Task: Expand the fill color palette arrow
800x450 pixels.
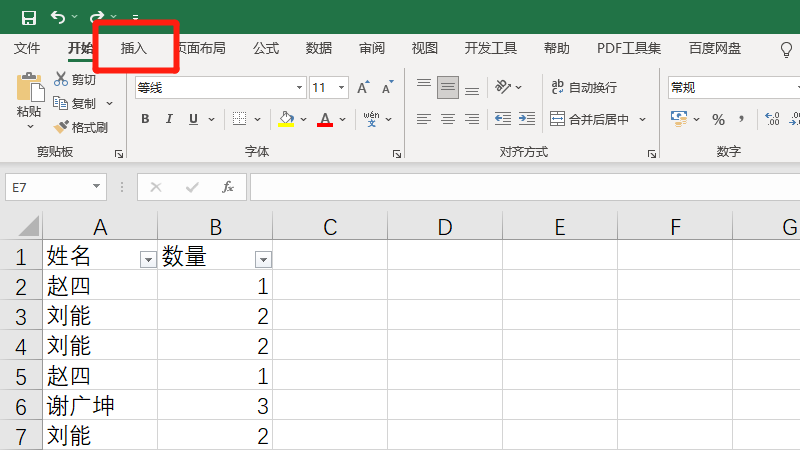Action: (x=303, y=119)
